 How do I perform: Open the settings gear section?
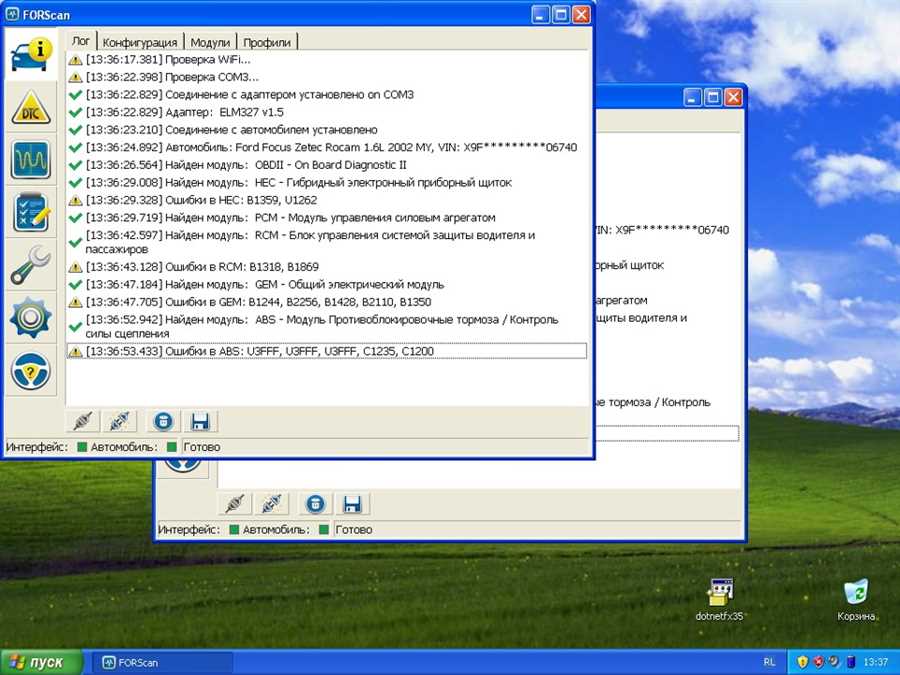click(31, 317)
